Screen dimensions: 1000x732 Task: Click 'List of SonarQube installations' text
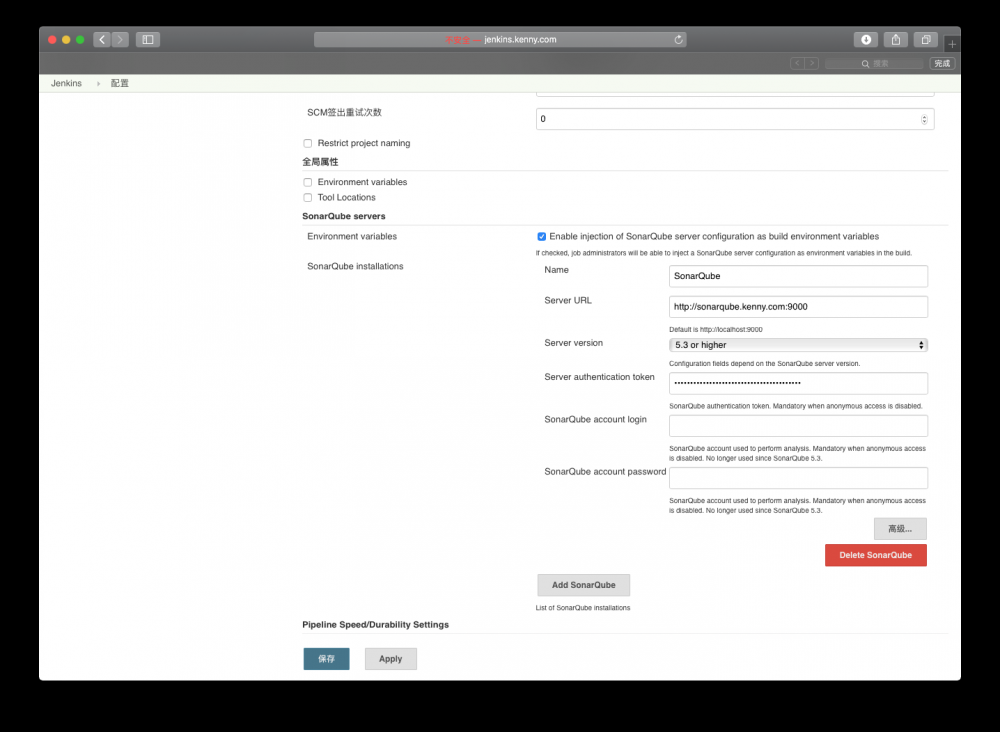583,608
